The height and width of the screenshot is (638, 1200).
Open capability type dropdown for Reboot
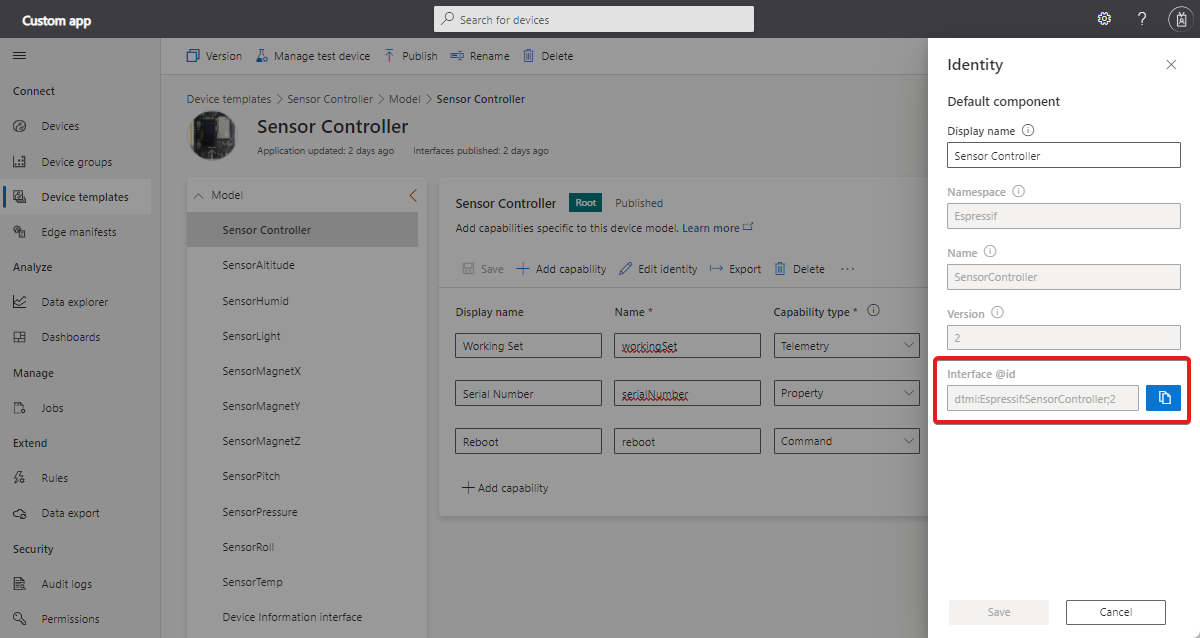pyautogui.click(x=847, y=441)
